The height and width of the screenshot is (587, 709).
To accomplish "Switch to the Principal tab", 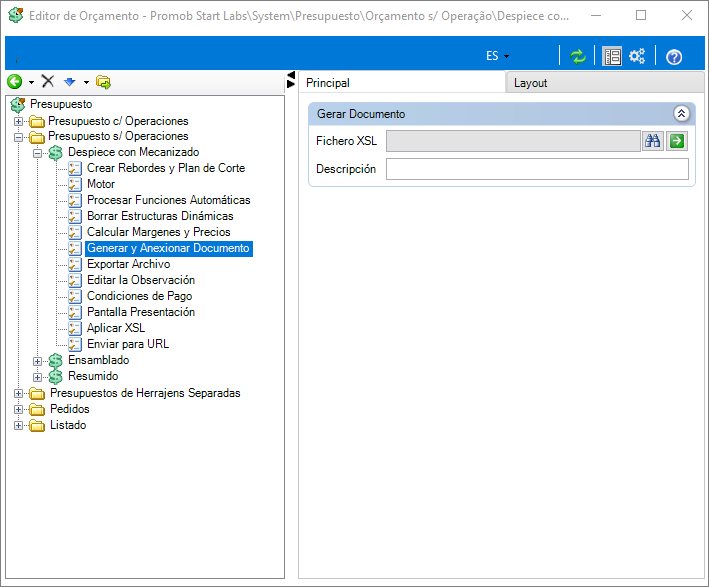I will click(402, 83).
